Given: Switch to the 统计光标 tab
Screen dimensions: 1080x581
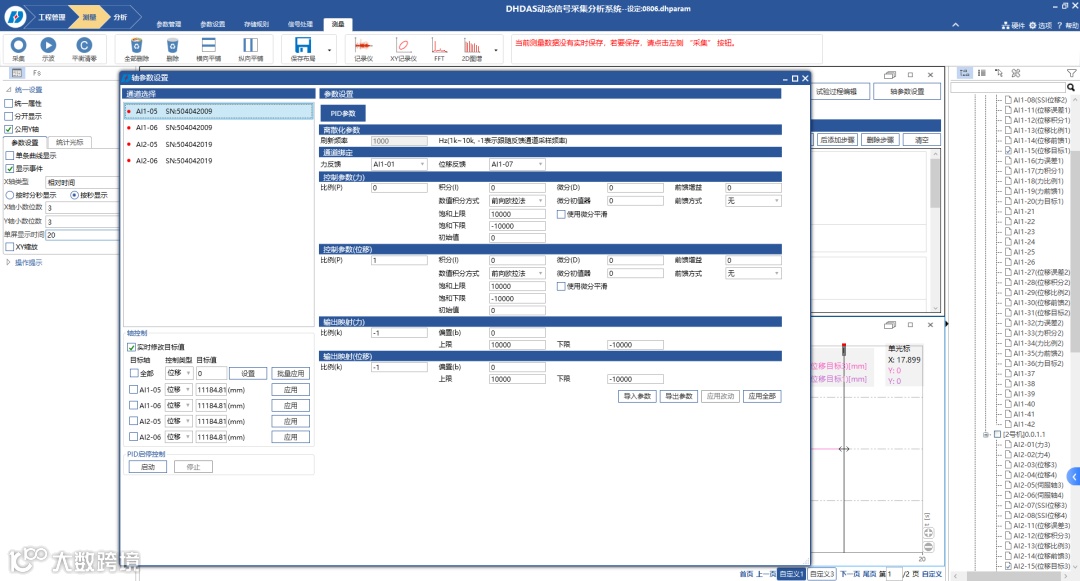Looking at the screenshot, I should point(70,142).
